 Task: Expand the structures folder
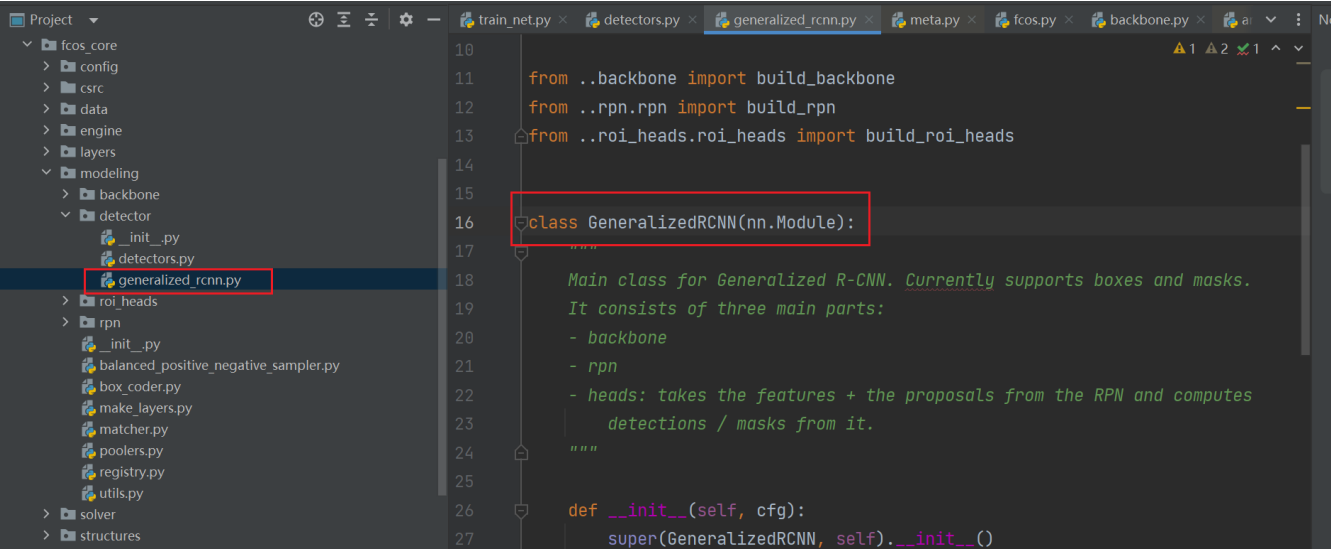coord(46,536)
